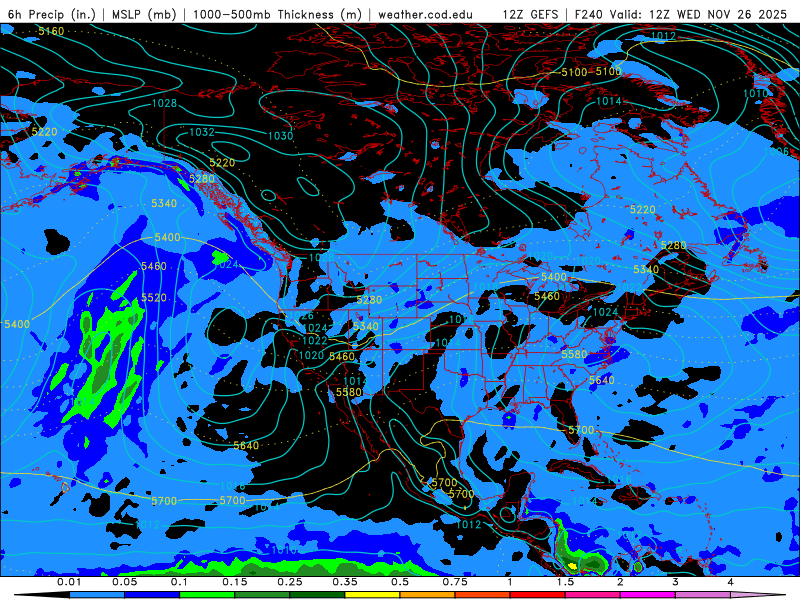Screen dimensions: 800x600
Task: Click the legend scale value 4
Action: point(731,582)
